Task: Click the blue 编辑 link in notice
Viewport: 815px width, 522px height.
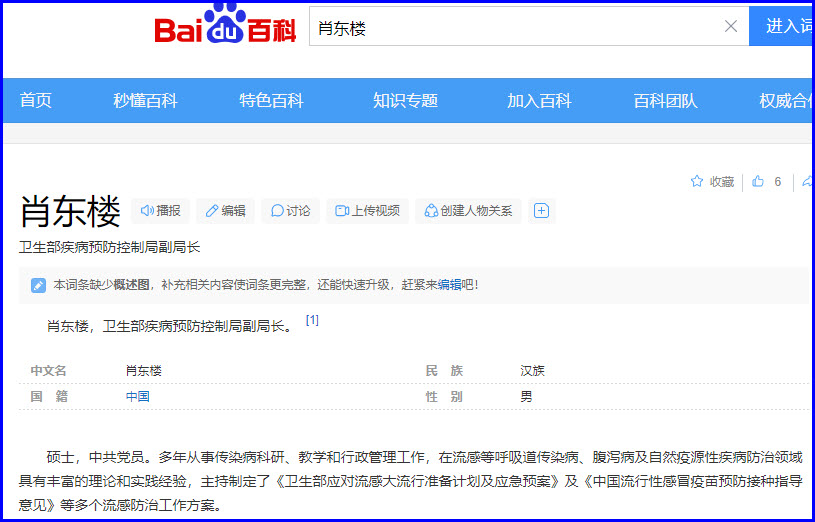Action: pyautogui.click(x=450, y=285)
